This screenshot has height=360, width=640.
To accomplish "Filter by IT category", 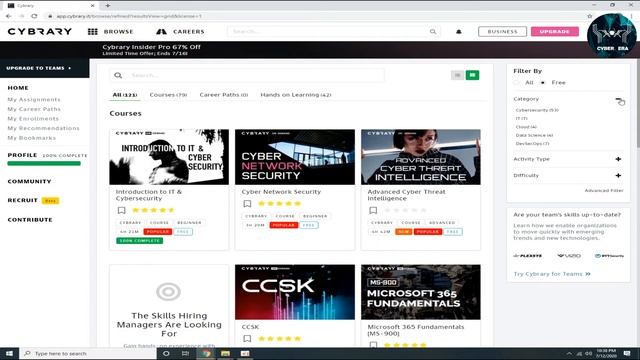I will point(521,118).
